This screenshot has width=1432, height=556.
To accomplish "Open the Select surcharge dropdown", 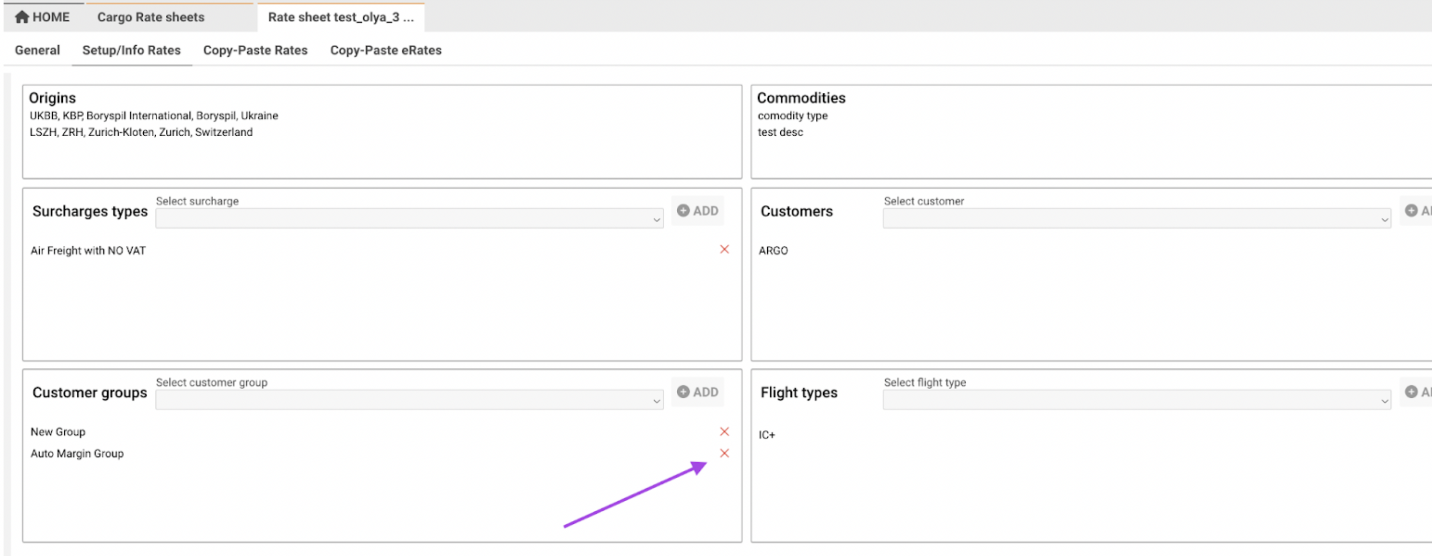I will pos(409,219).
